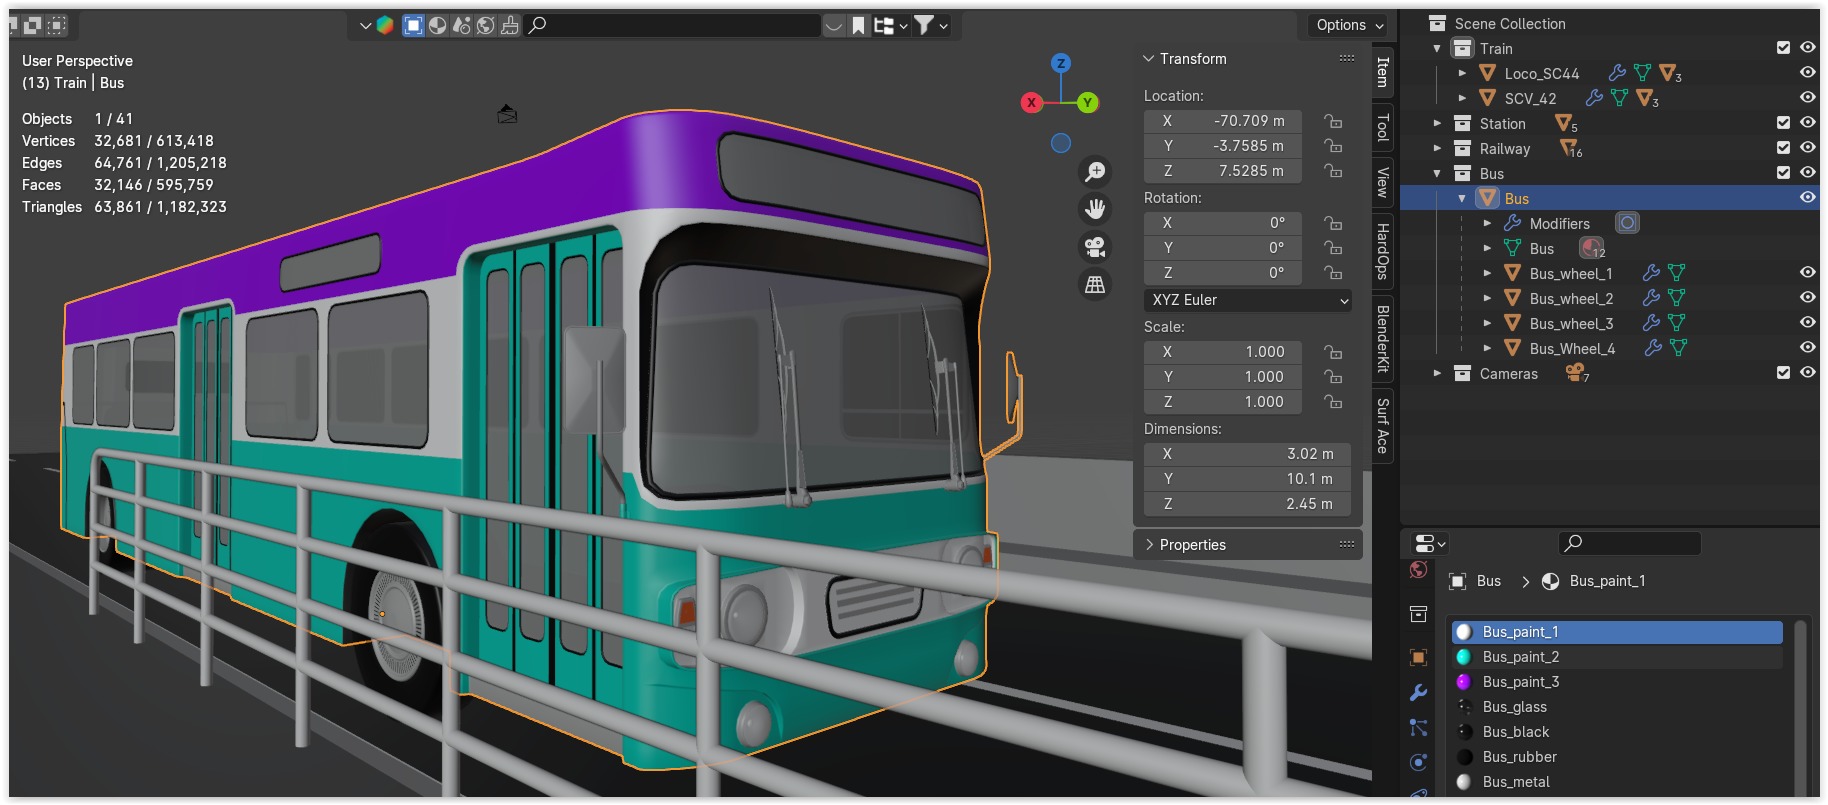Select the BlenderKit HDR world asset icon
Image resolution: width=1828 pixels, height=805 pixels.
point(485,25)
